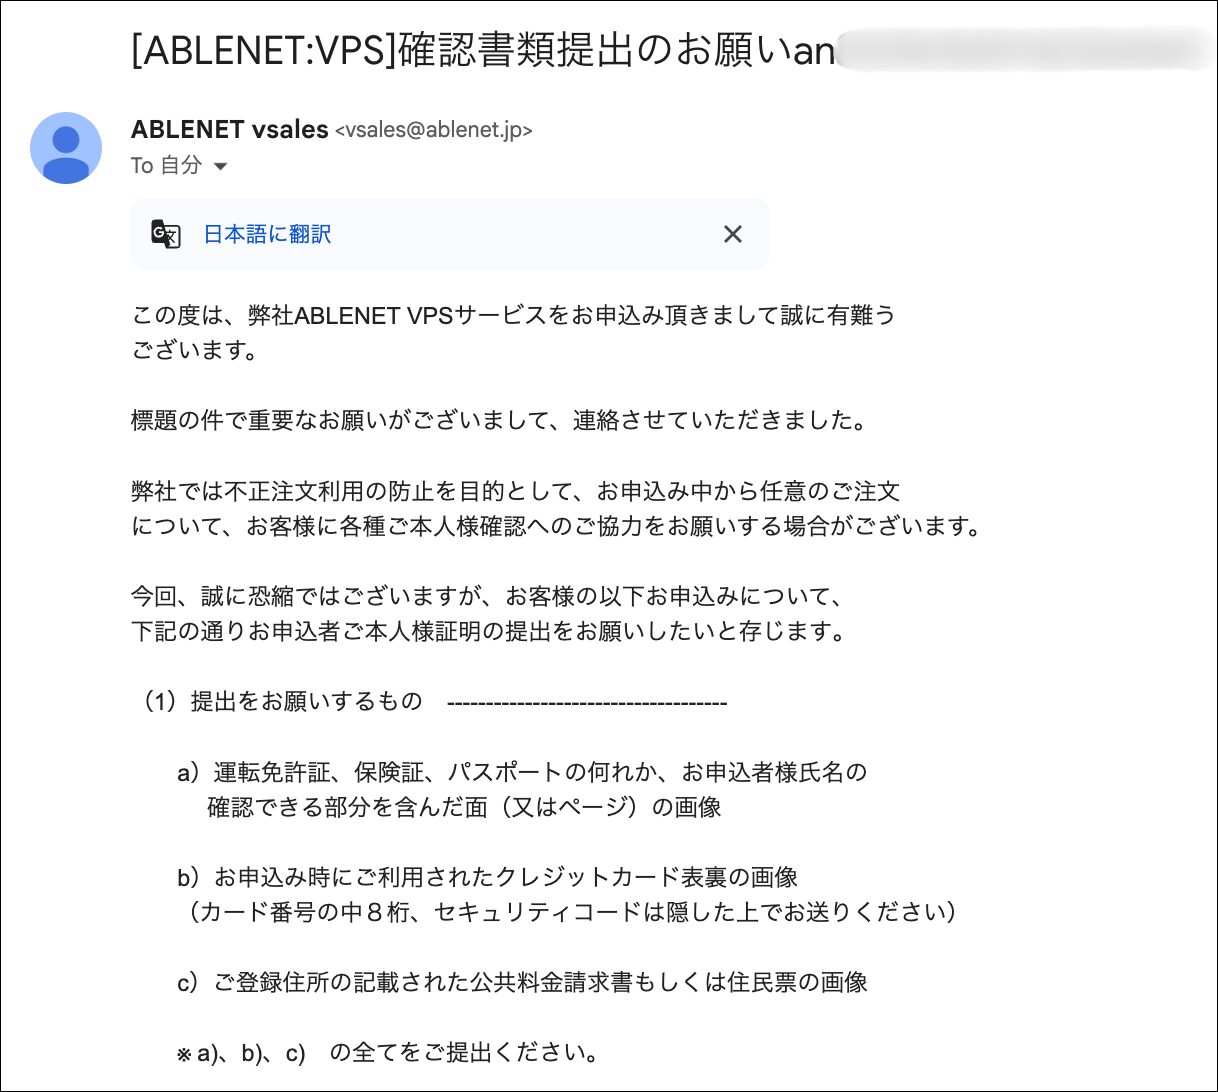This screenshot has width=1218, height=1092.
Task: Click the To 自分 recipient text
Action: point(166,166)
